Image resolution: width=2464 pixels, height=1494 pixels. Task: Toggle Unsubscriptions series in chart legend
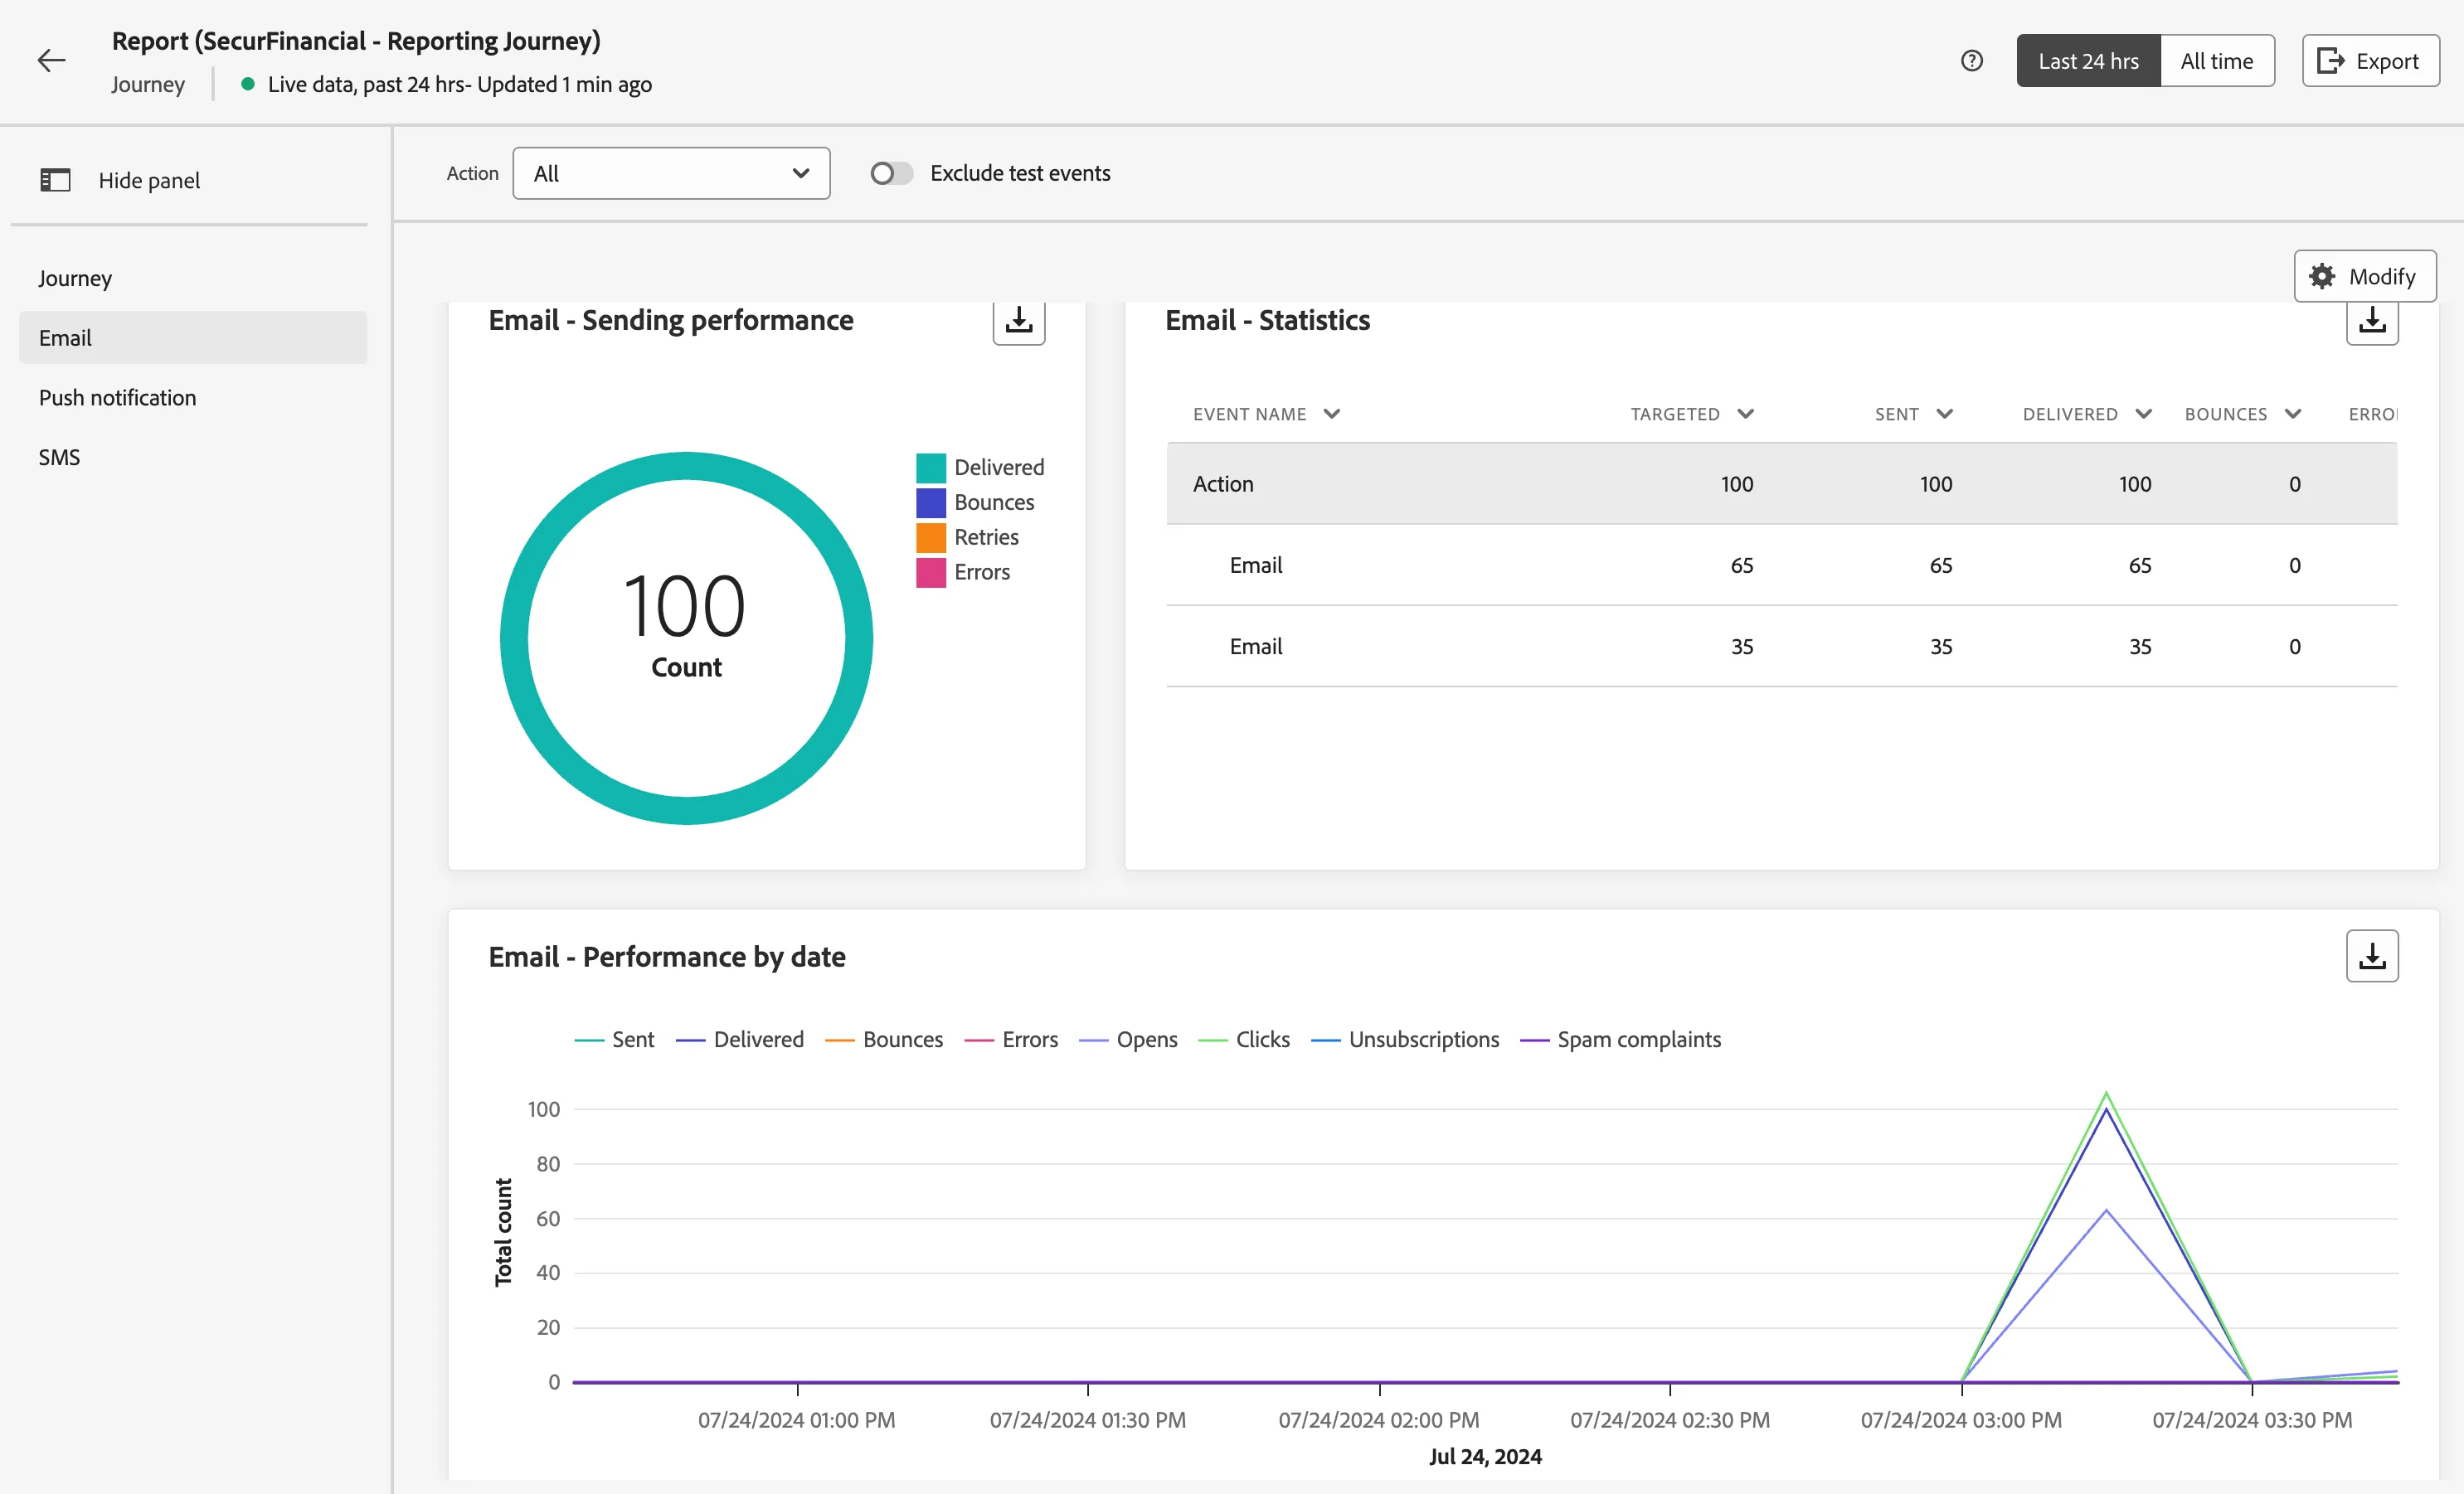1404,1040
